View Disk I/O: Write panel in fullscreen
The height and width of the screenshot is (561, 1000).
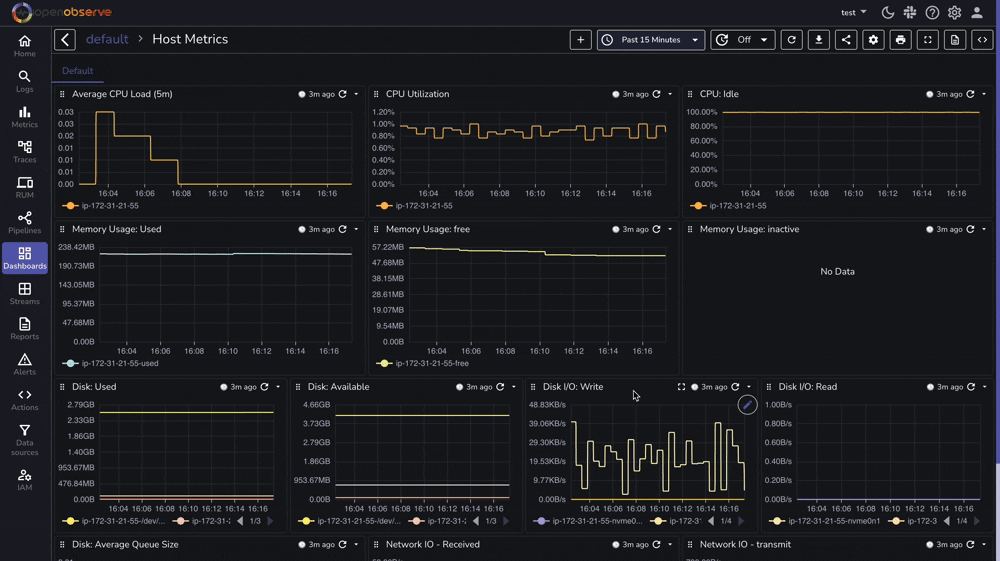(x=681, y=387)
